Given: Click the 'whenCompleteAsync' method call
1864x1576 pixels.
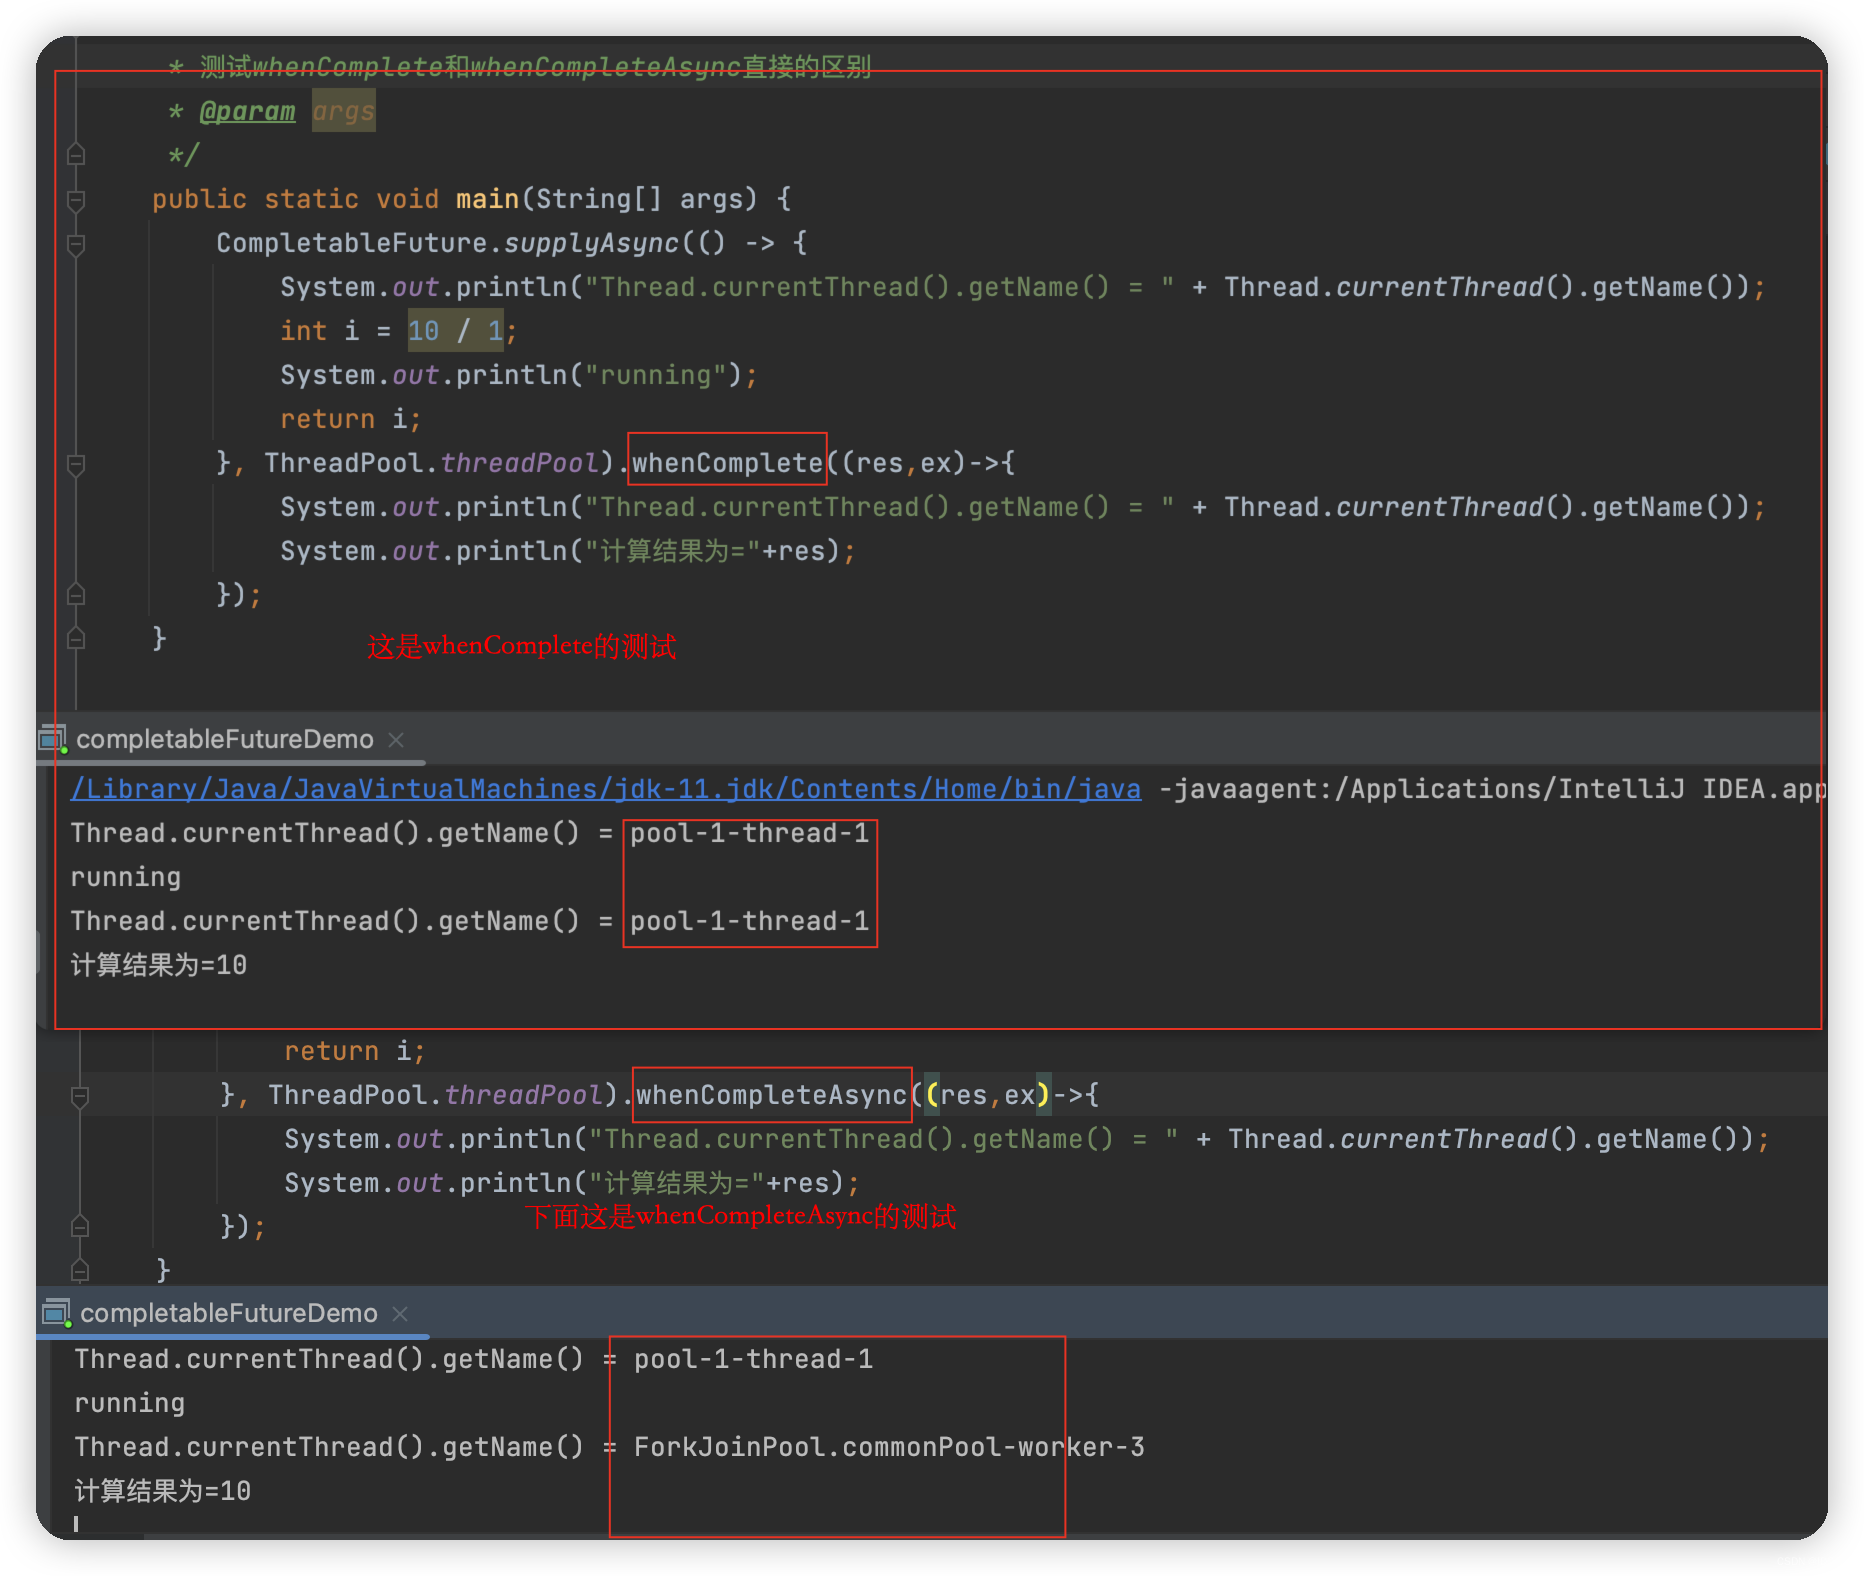Looking at the screenshot, I should tap(771, 1095).
